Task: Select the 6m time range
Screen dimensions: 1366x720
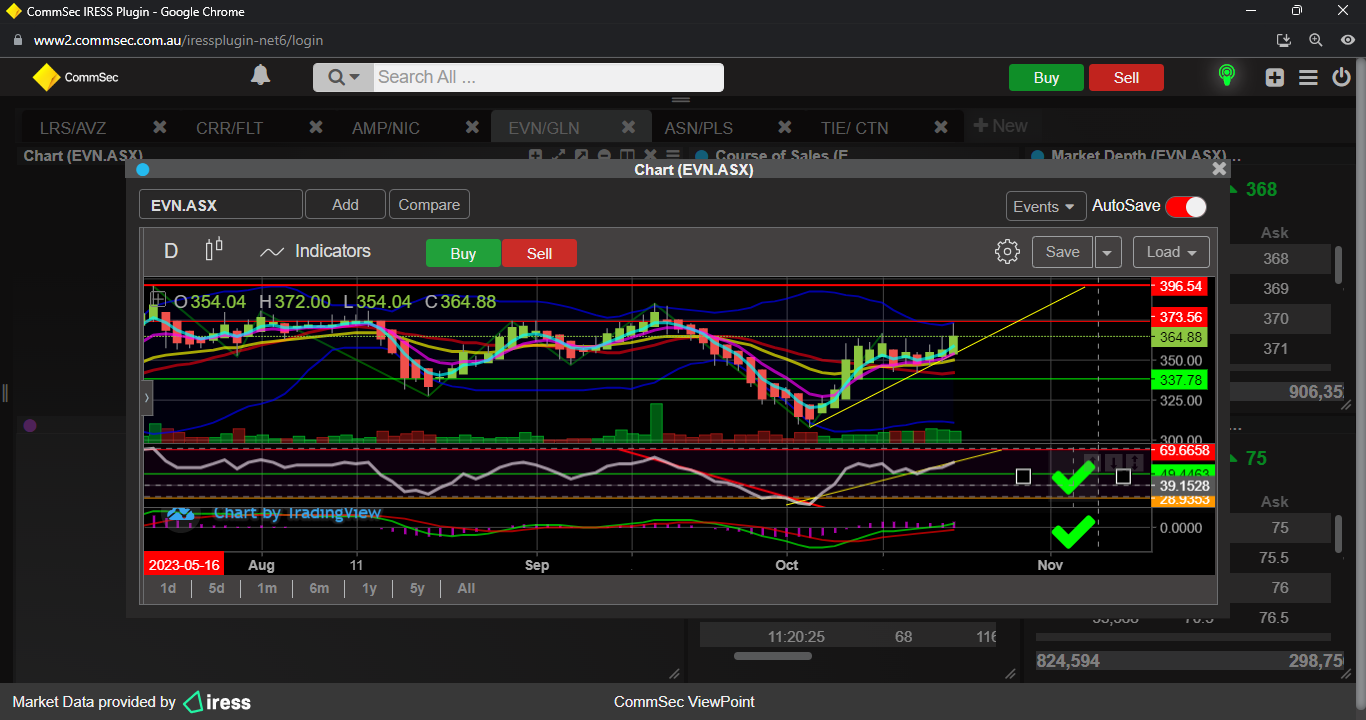Action: click(319, 588)
